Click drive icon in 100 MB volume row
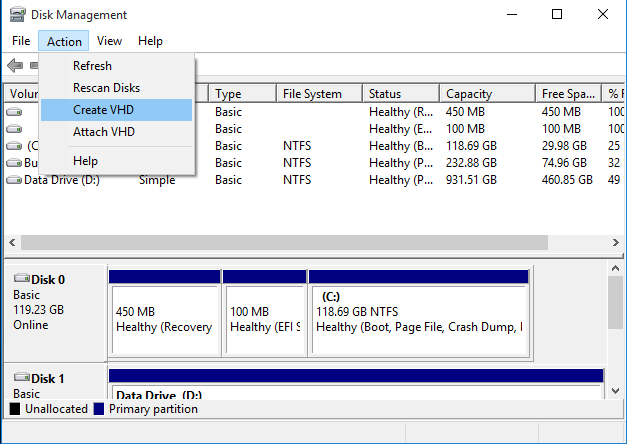 tap(14, 129)
